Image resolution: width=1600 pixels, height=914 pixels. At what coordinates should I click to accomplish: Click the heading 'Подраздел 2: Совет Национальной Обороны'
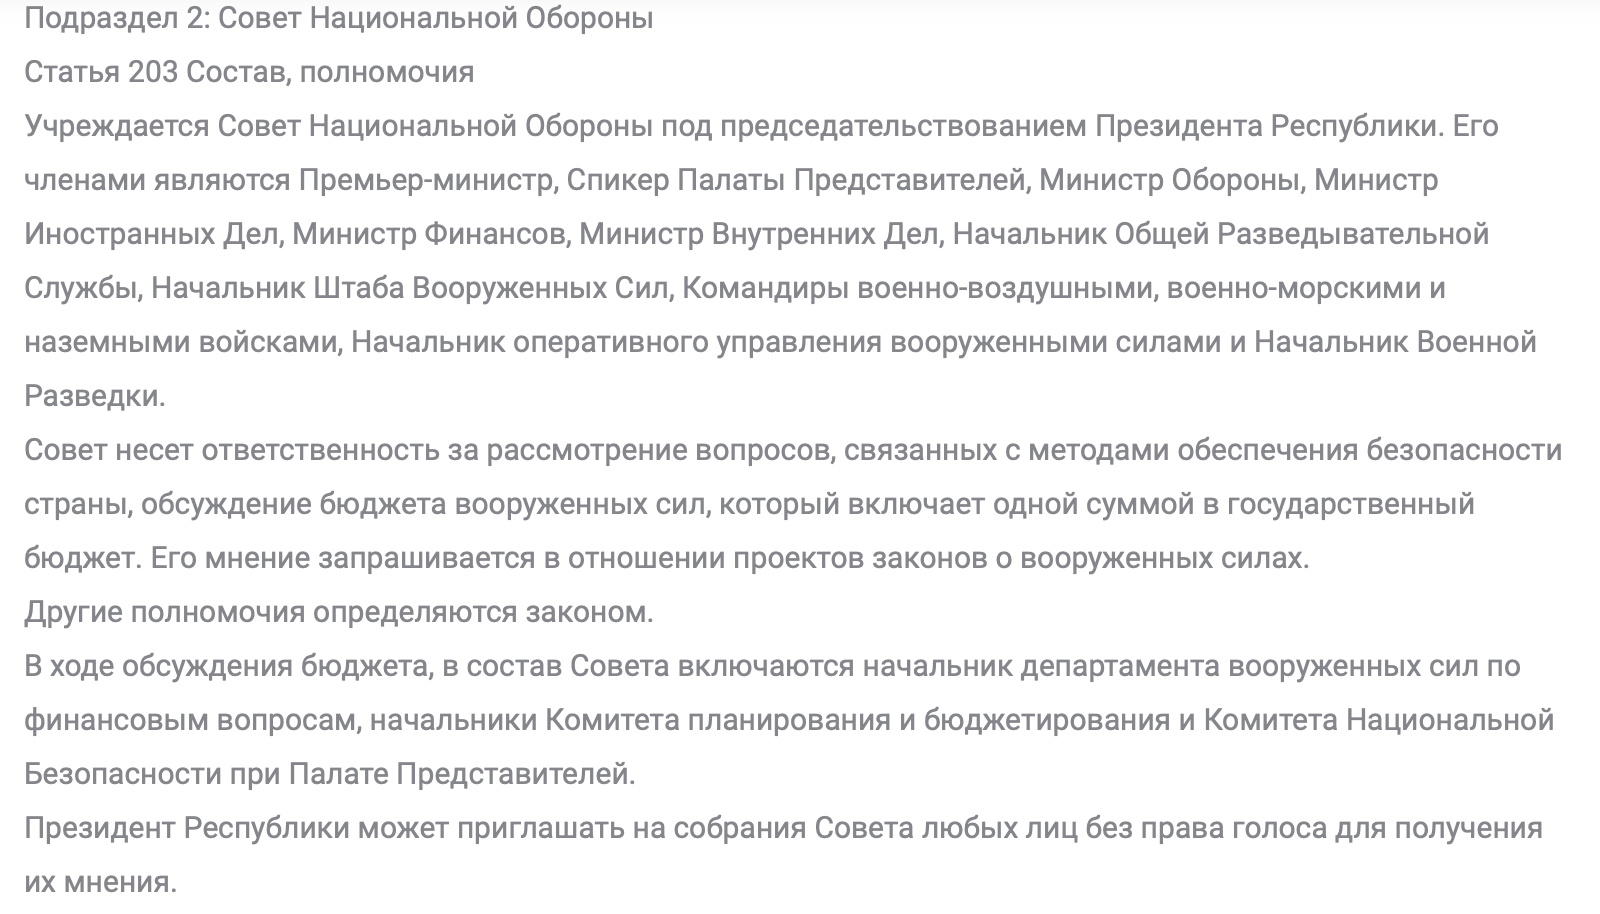pyautogui.click(x=338, y=18)
